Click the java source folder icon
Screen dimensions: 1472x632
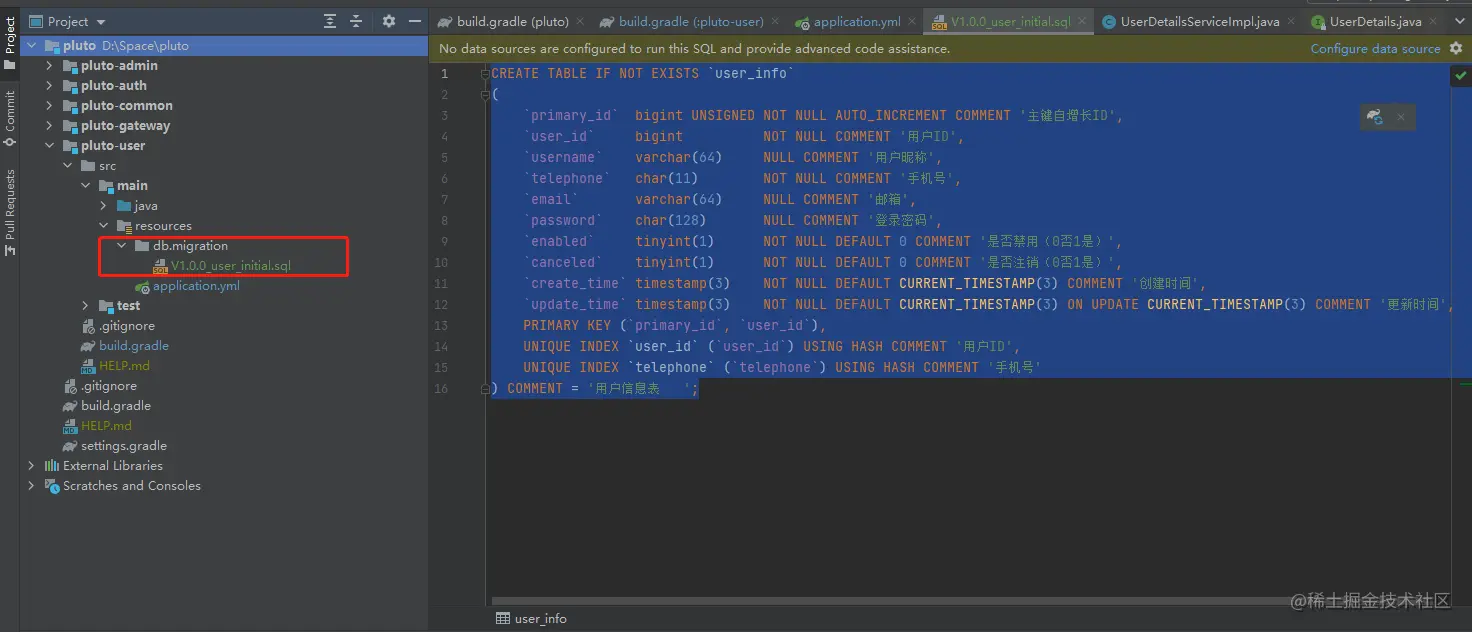(x=124, y=205)
